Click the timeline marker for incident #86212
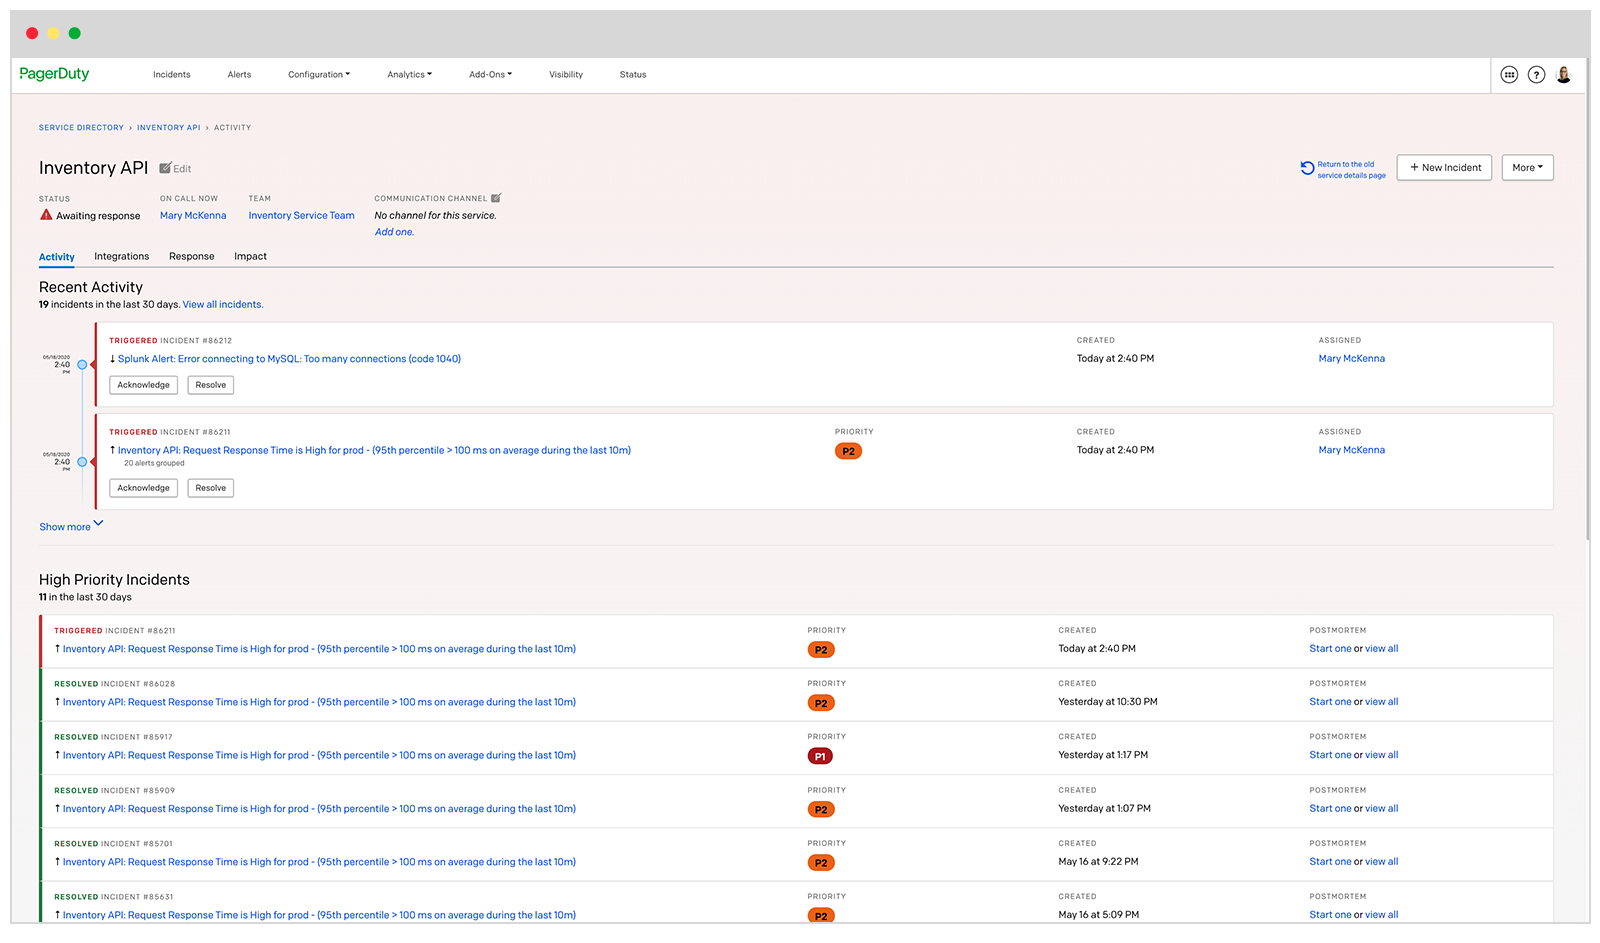This screenshot has height=943, width=1600. [x=82, y=365]
